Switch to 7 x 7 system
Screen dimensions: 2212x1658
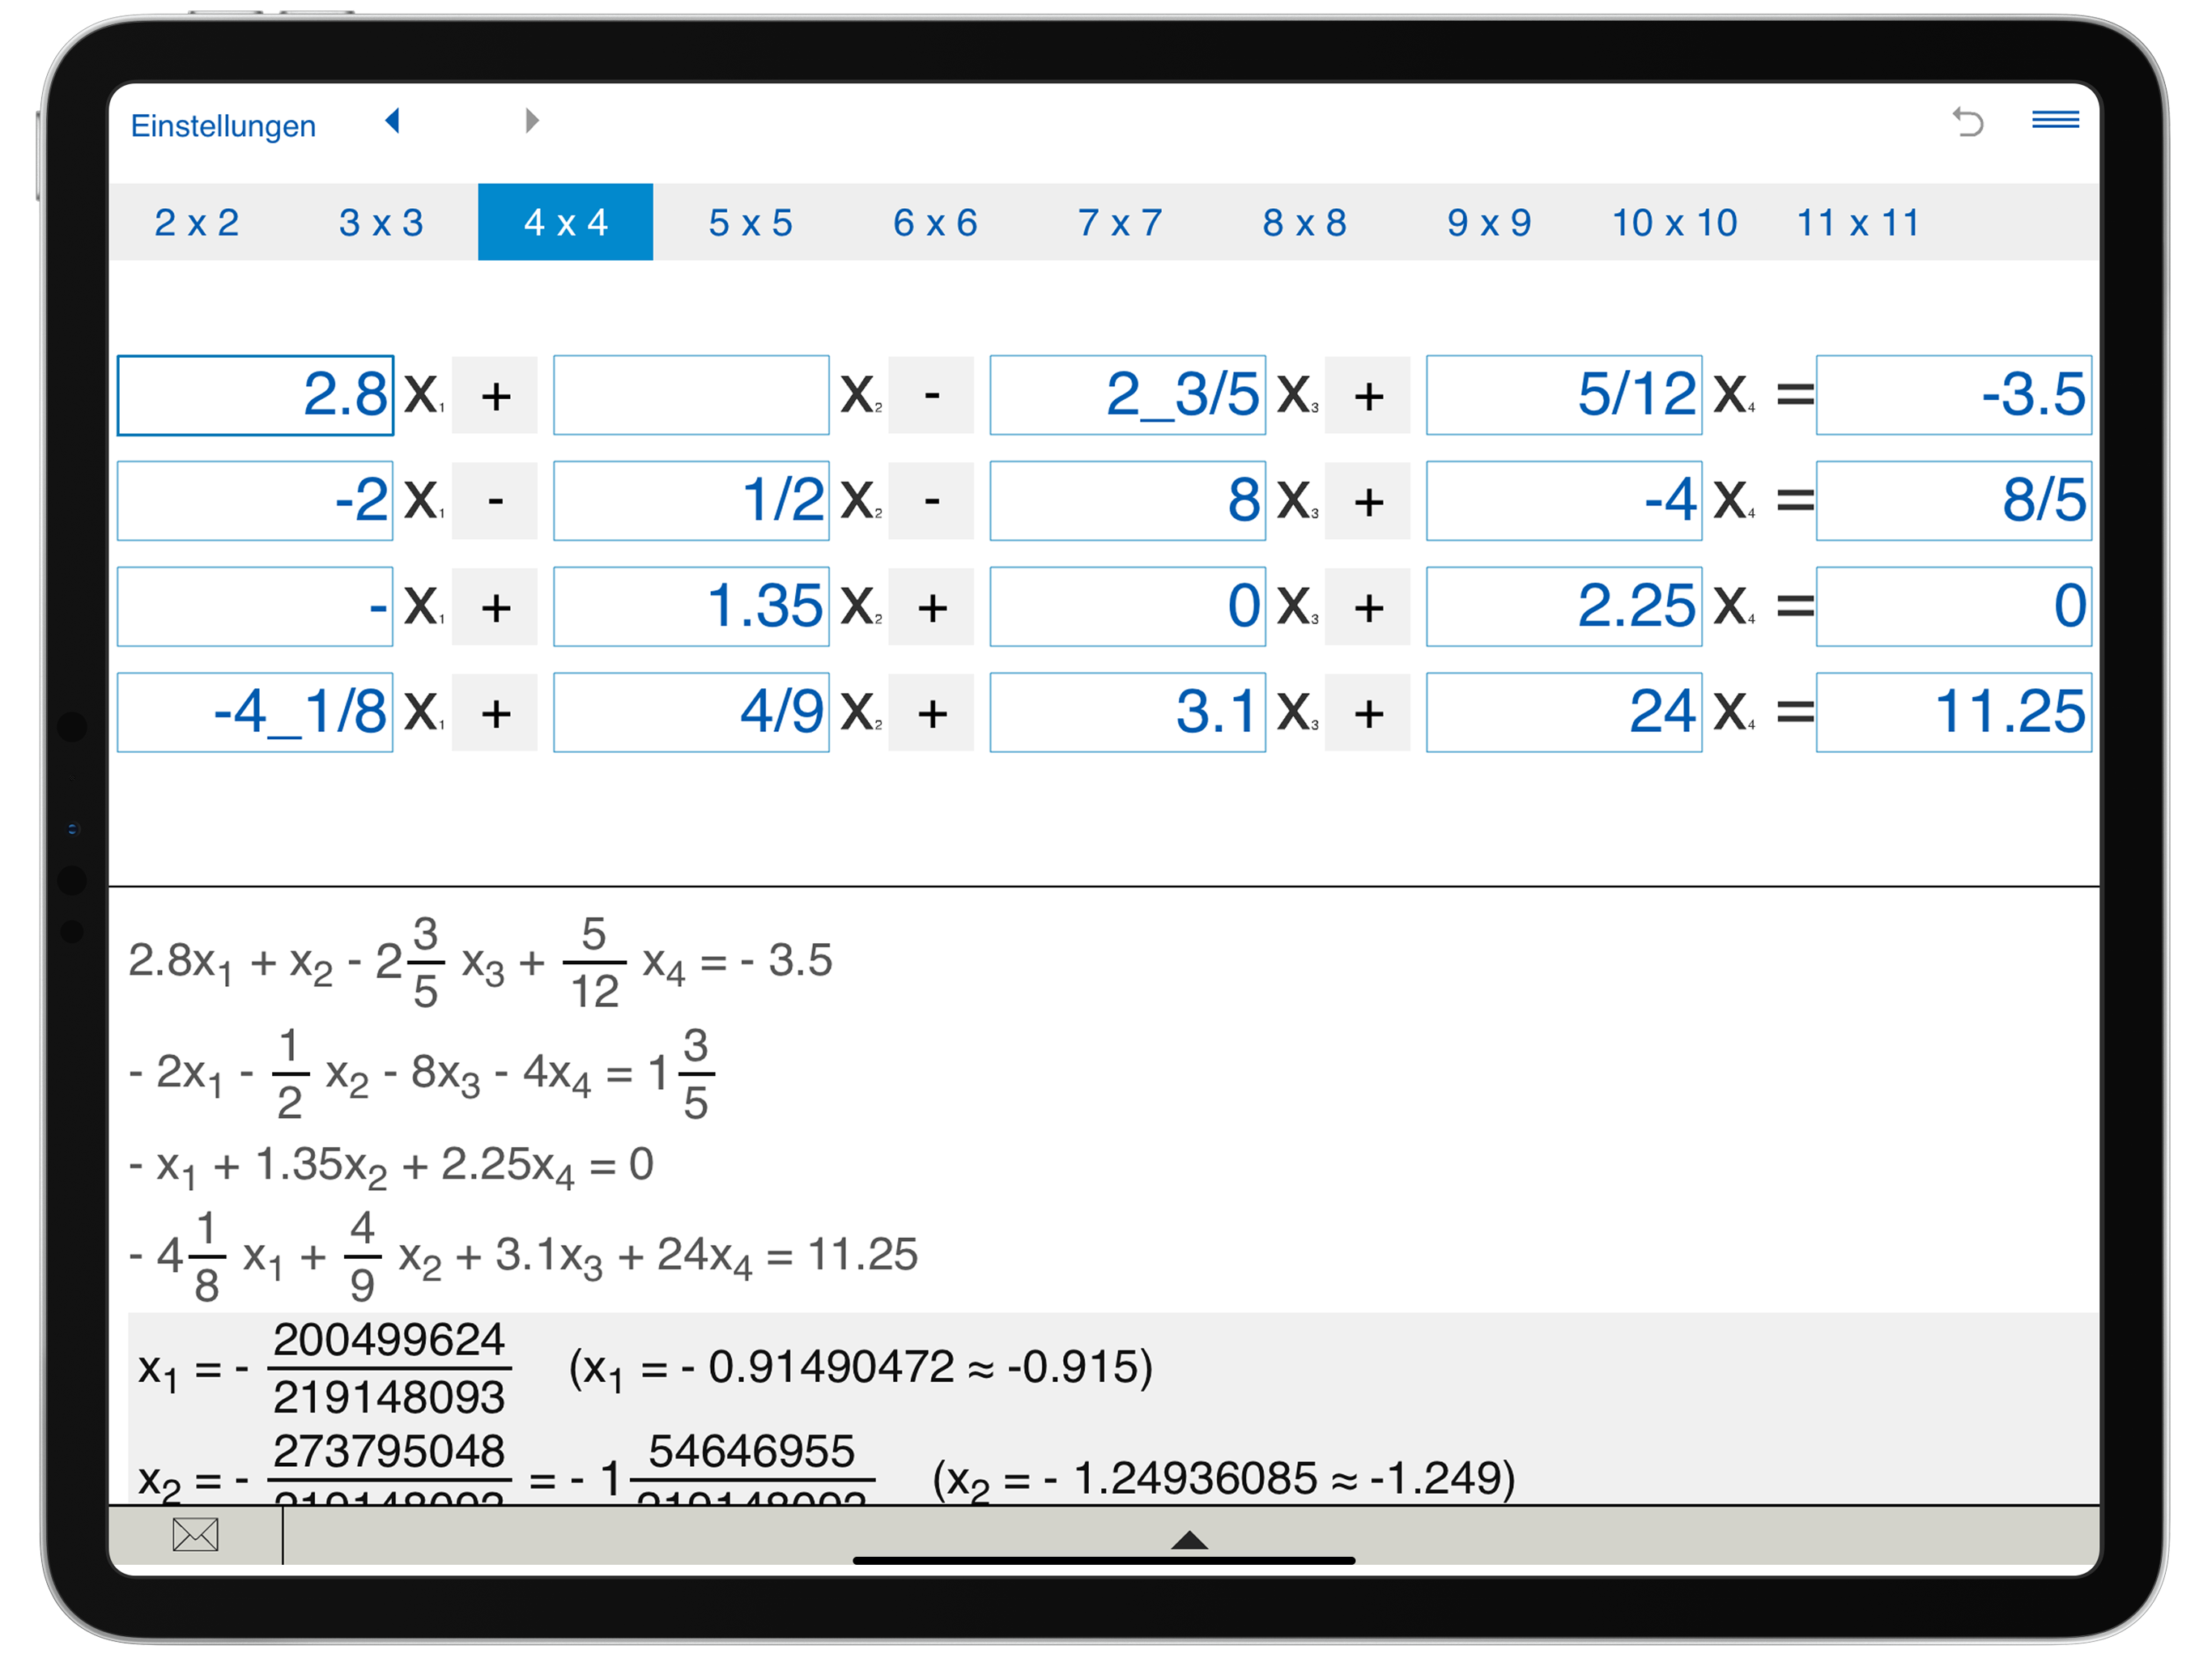coord(1120,222)
